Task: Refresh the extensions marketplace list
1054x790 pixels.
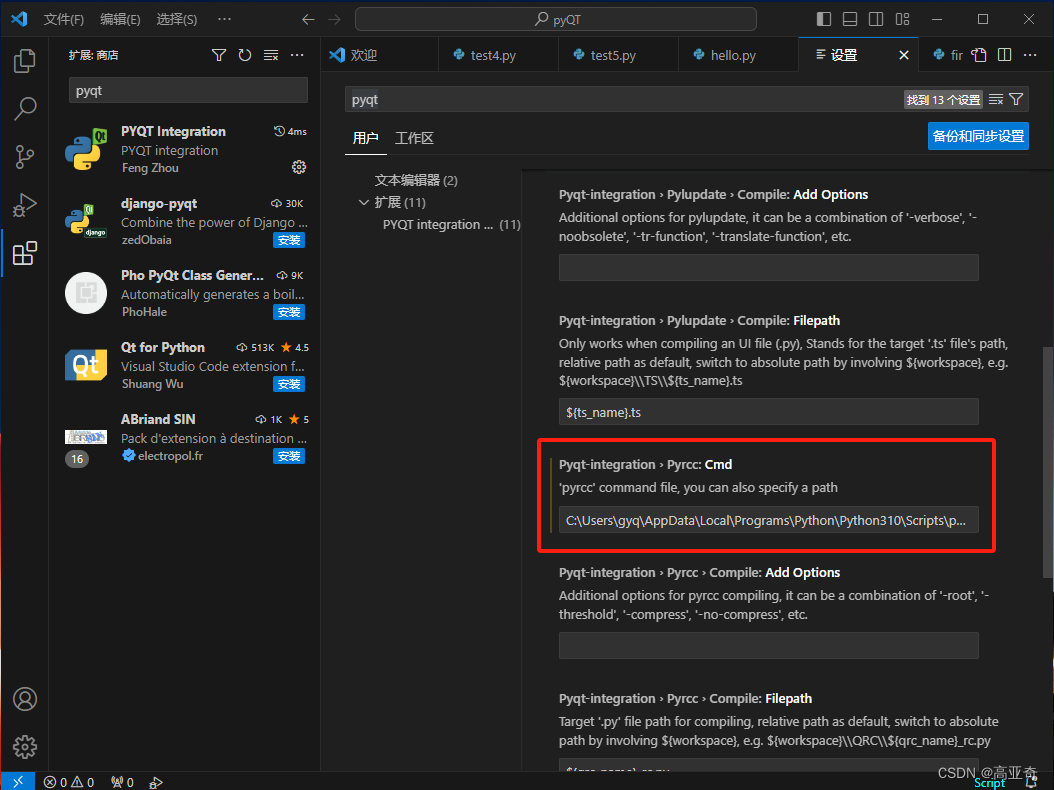Action: [x=244, y=55]
